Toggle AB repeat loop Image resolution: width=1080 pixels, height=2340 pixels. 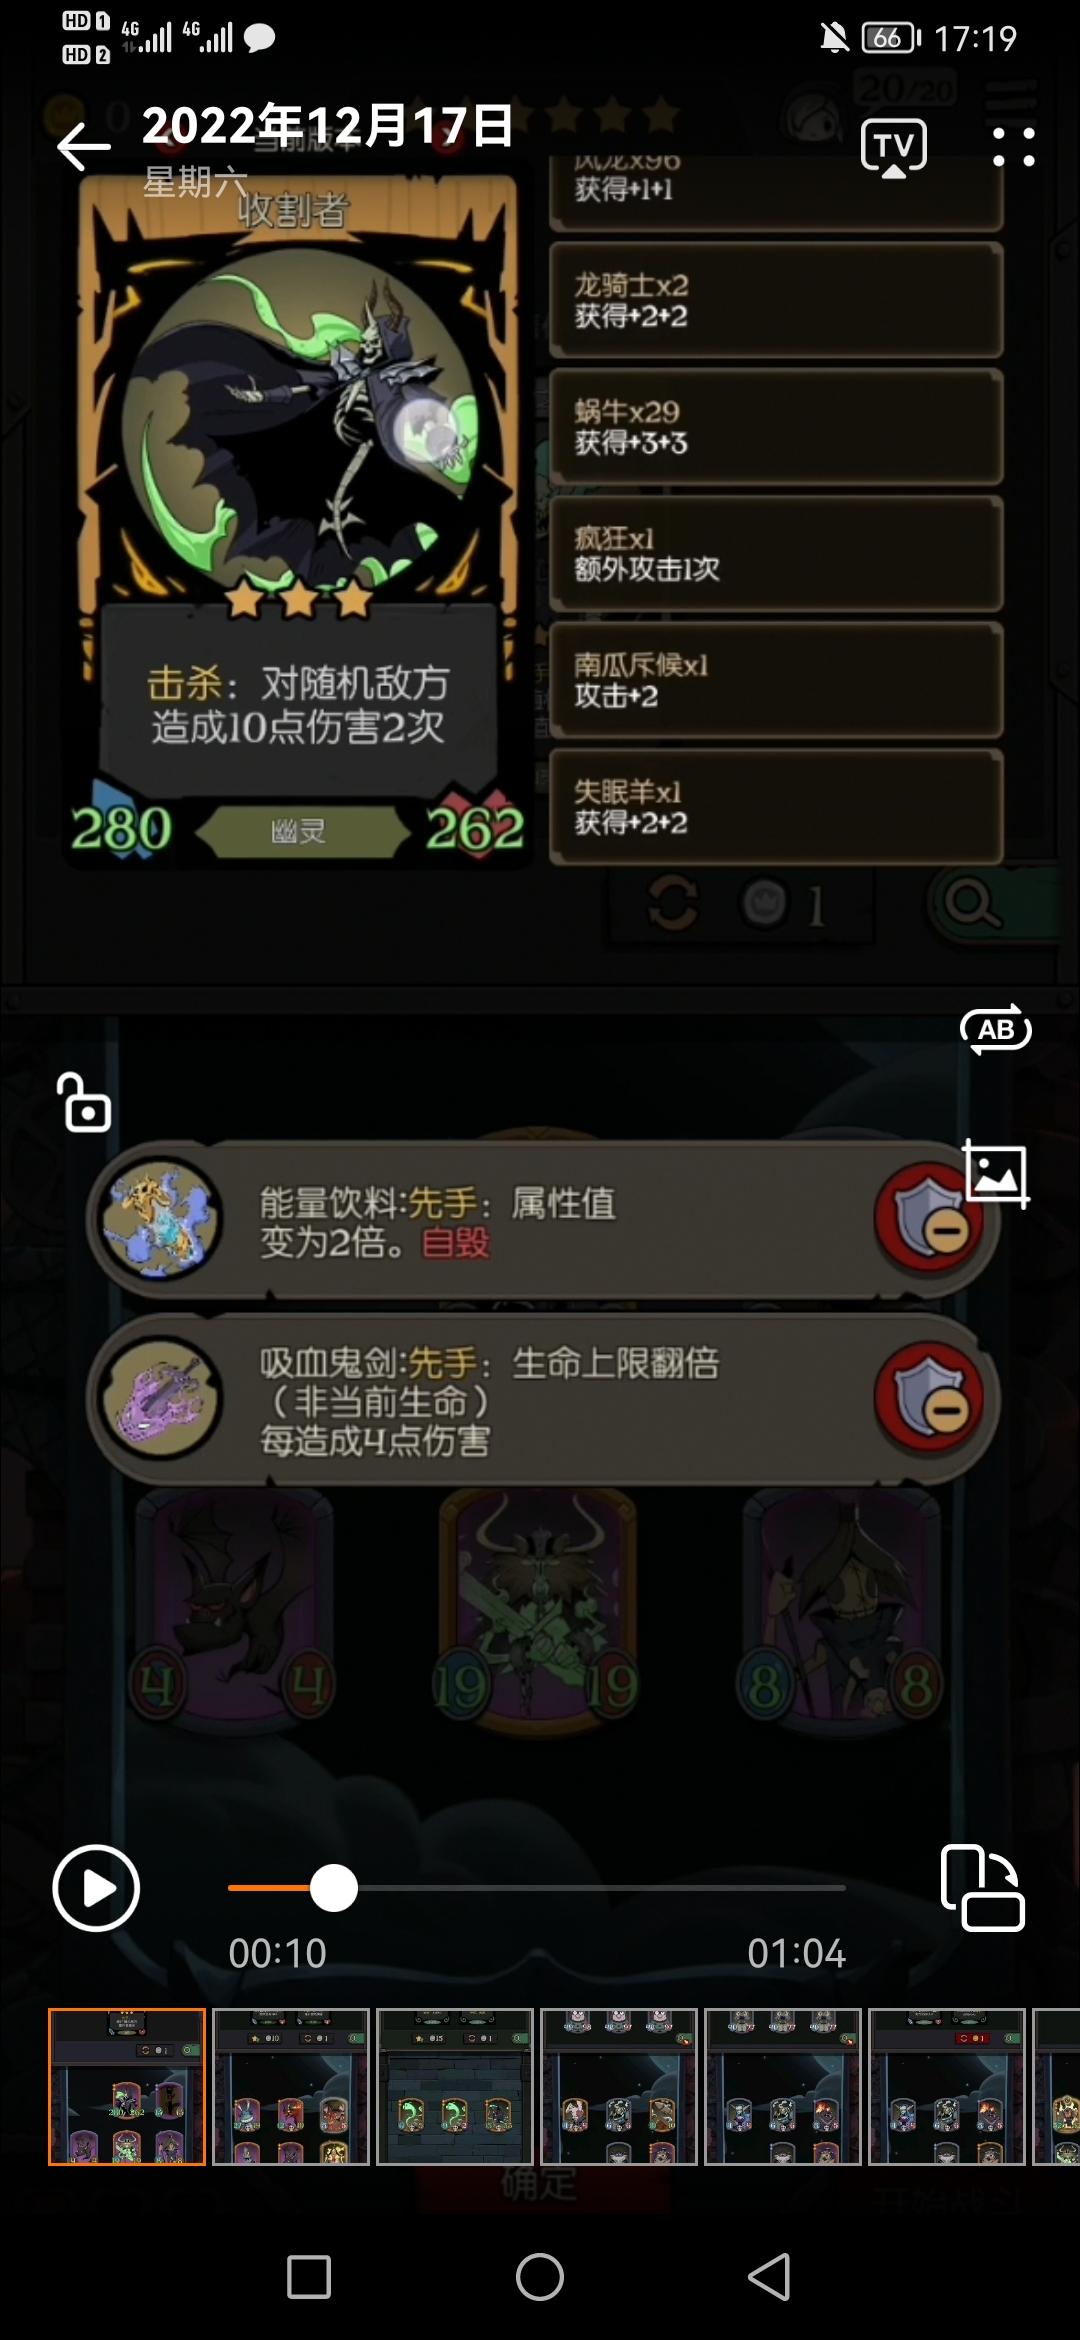coord(995,1029)
